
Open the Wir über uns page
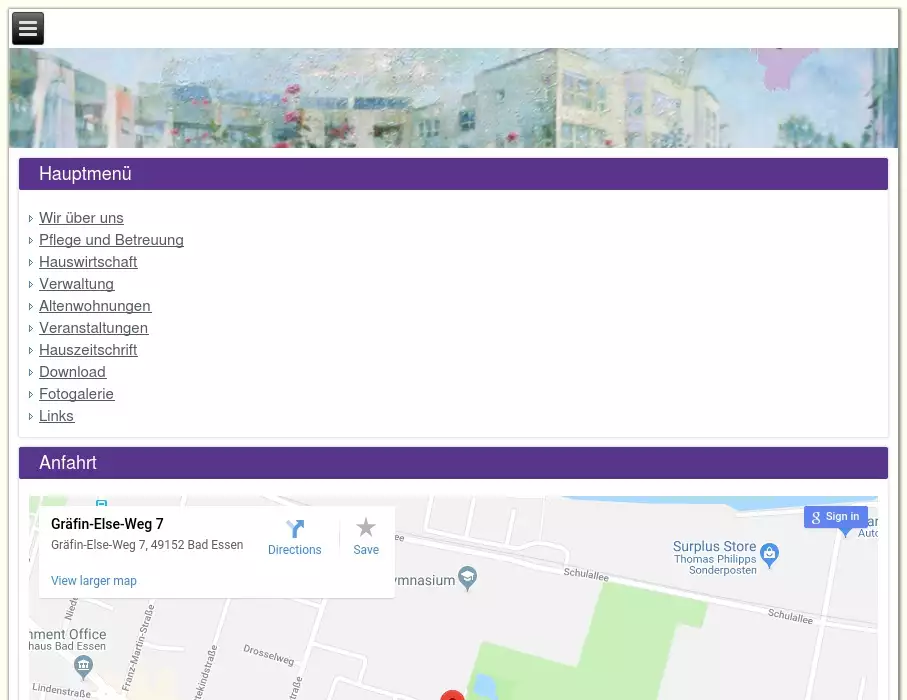[x=81, y=218]
